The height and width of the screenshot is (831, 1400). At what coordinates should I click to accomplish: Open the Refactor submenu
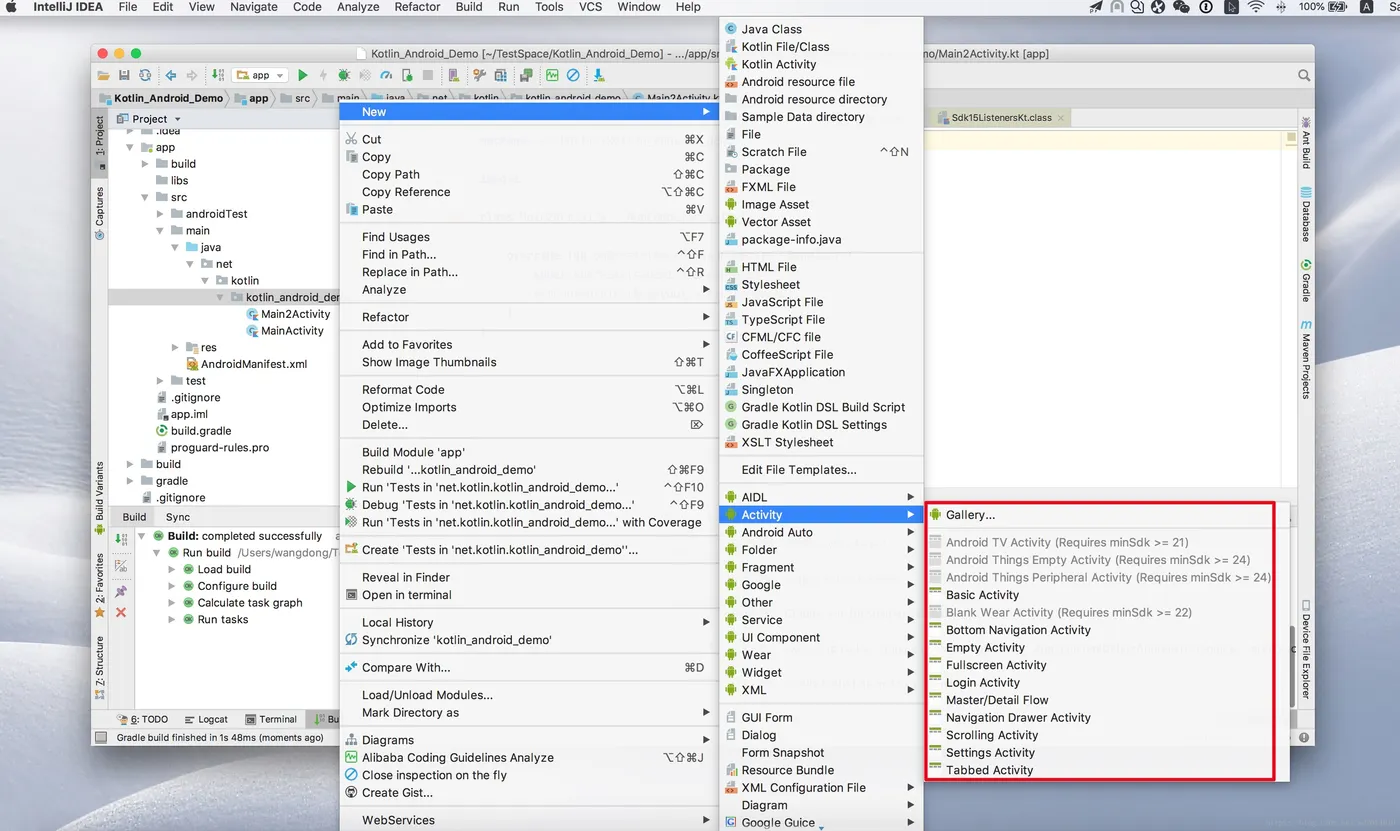tap(527, 317)
